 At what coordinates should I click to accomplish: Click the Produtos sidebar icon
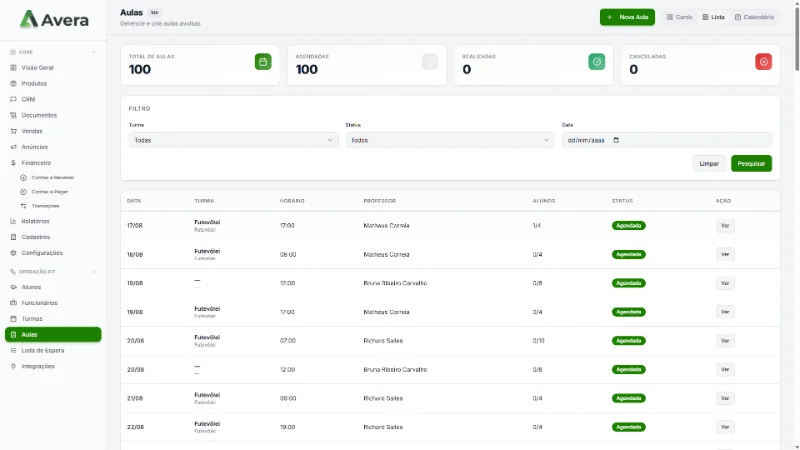coord(13,83)
